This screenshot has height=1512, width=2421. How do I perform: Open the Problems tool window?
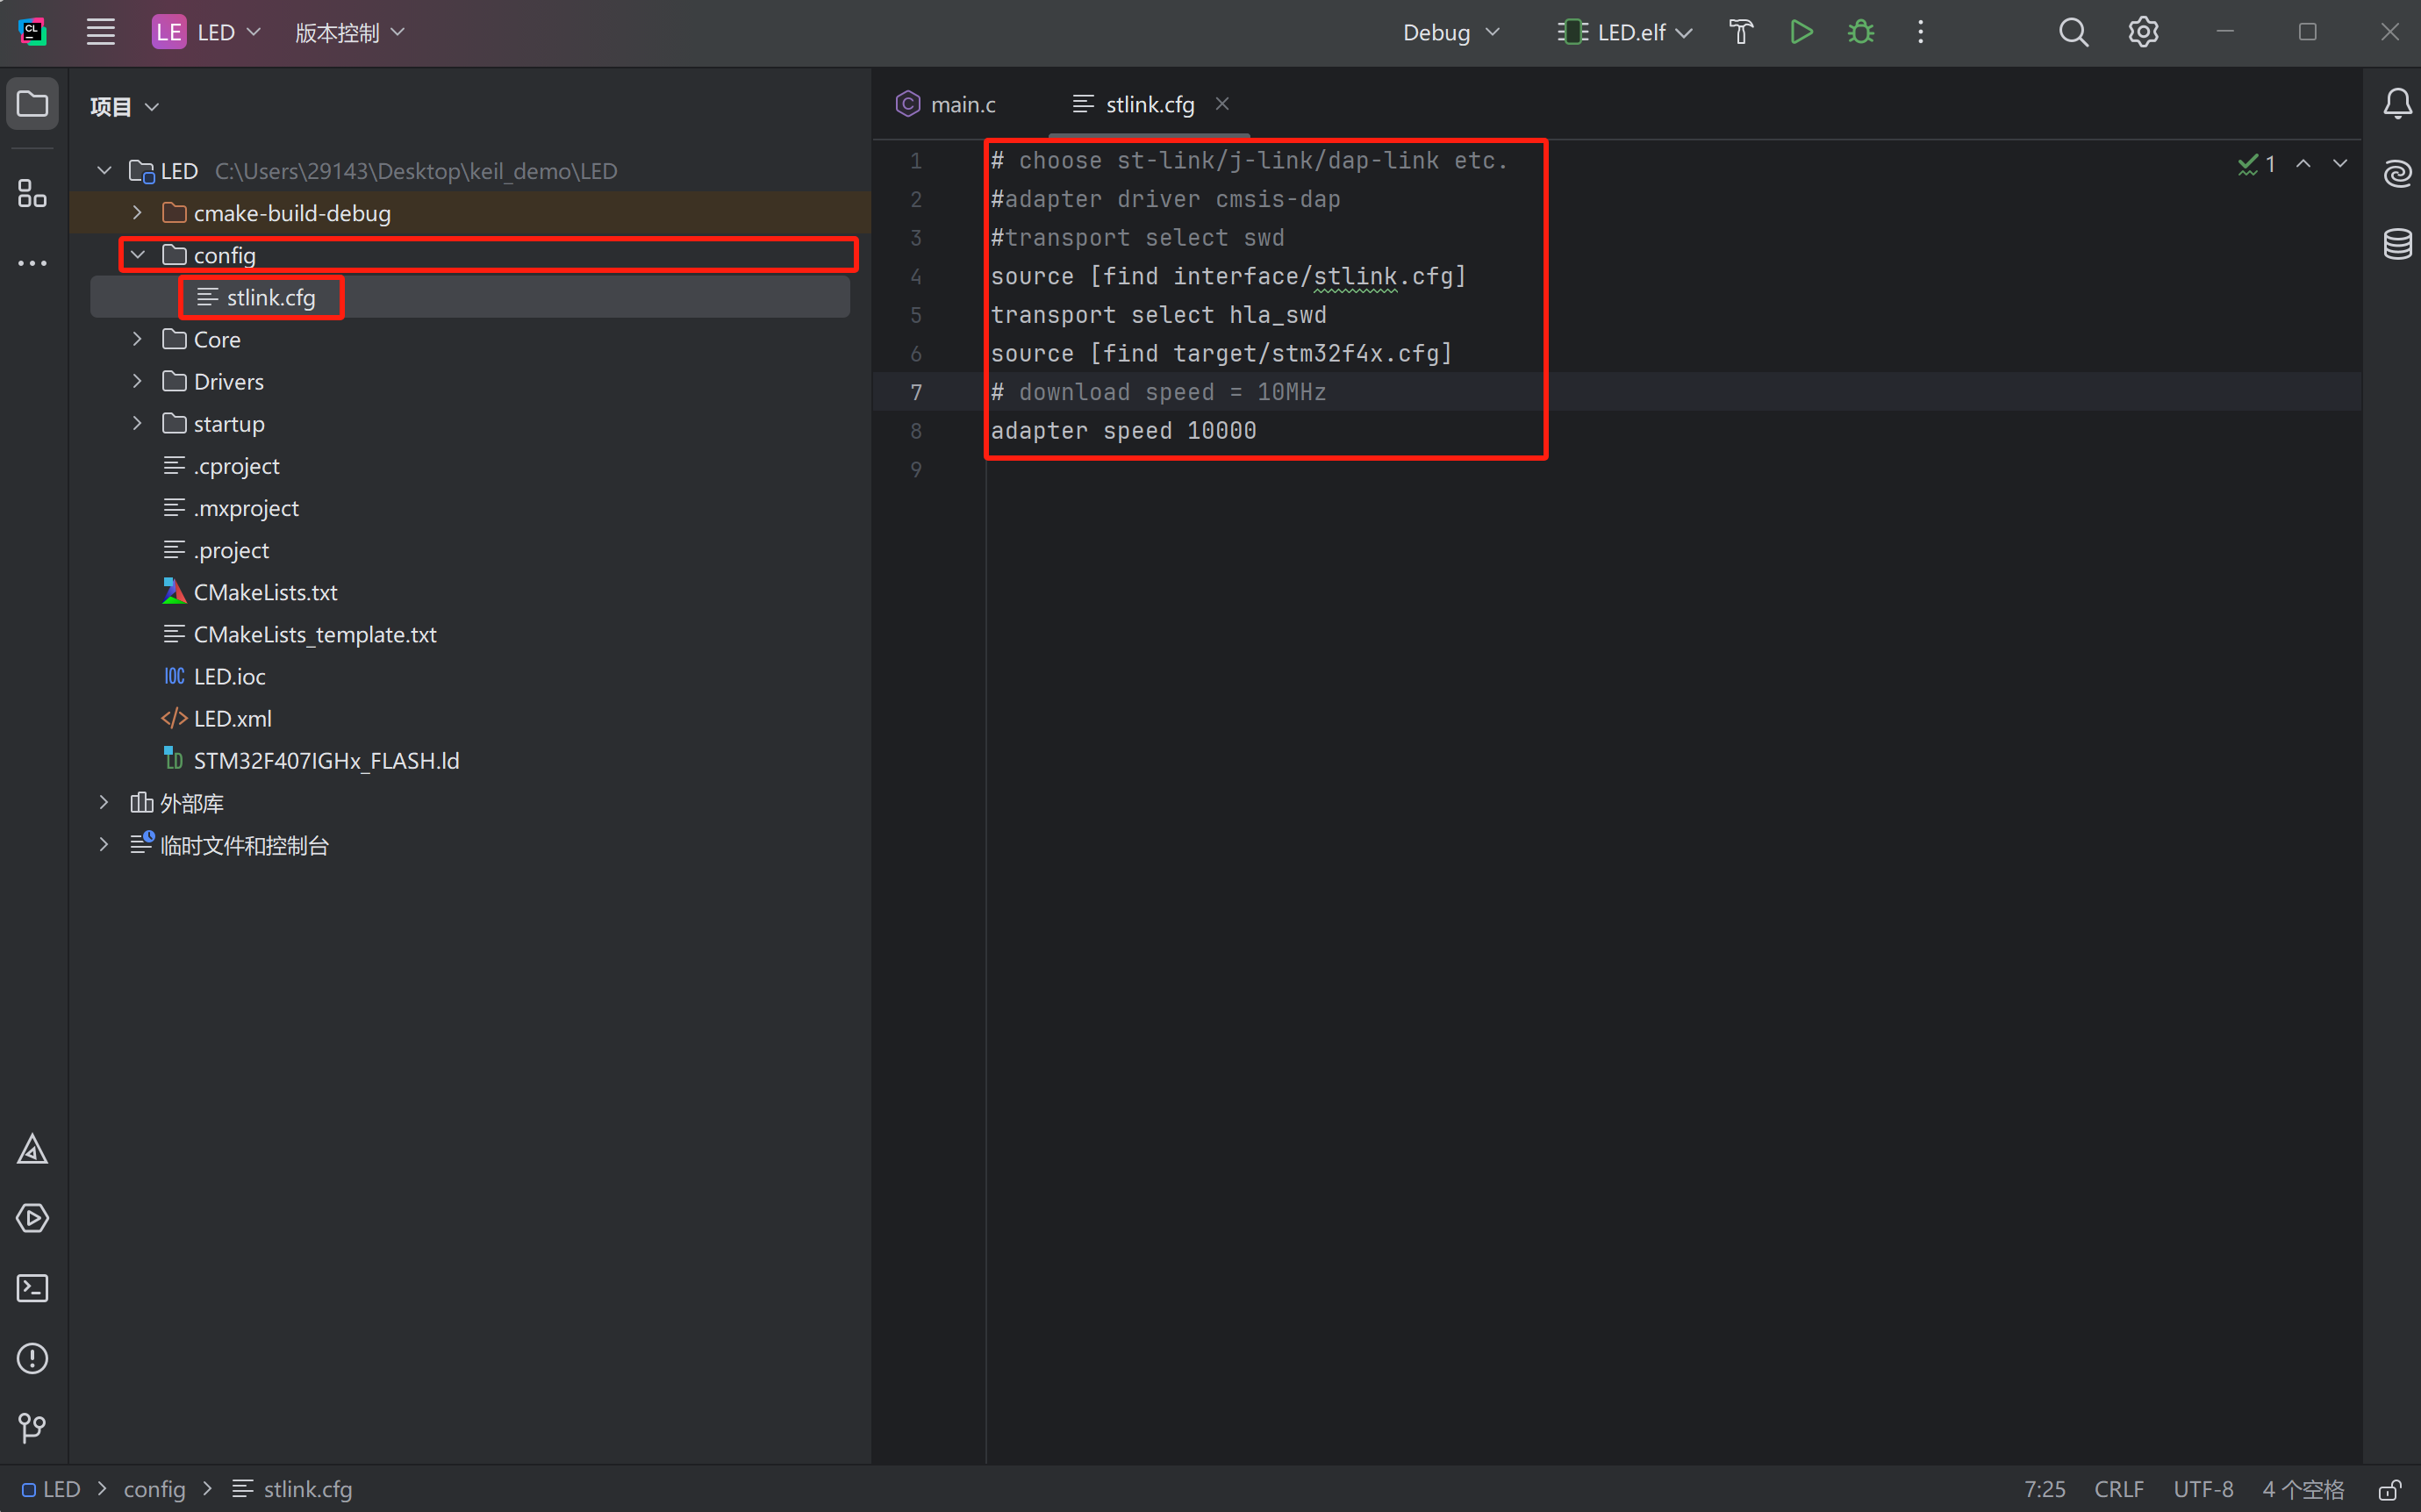tap(32, 1358)
